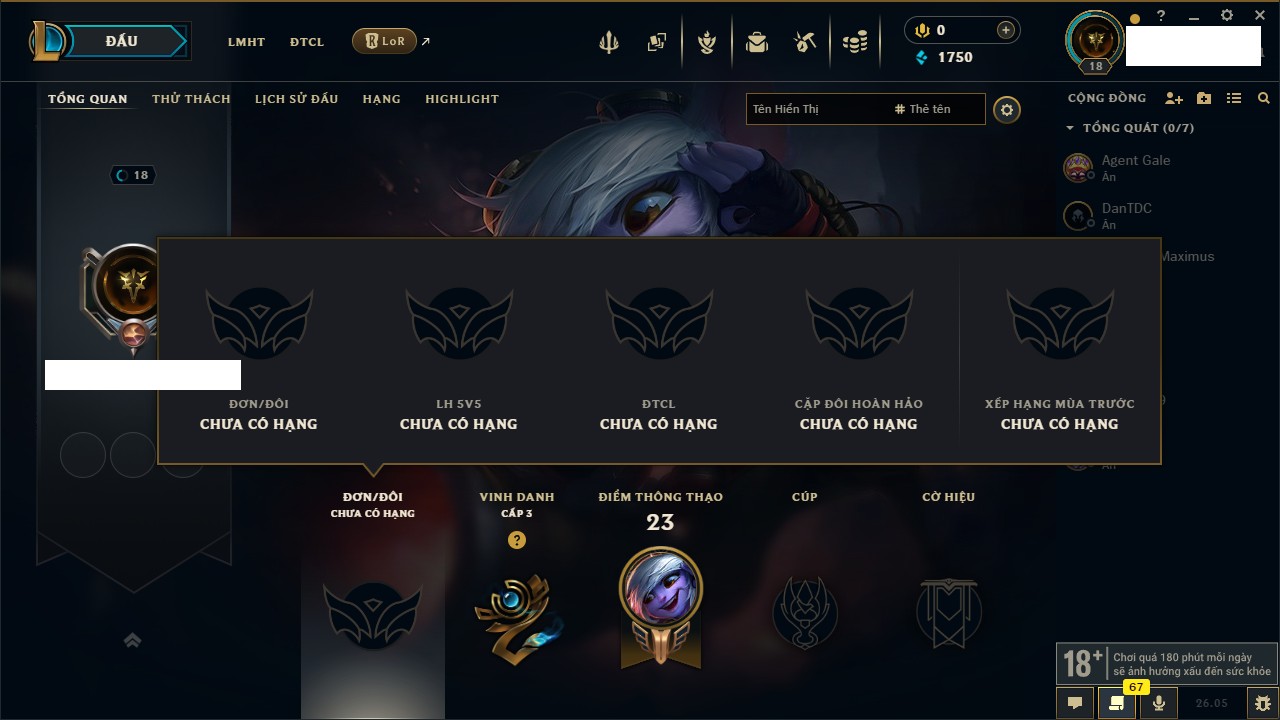Expand the profile banner up chevron
Screen dimensions: 1280x720
[132, 640]
